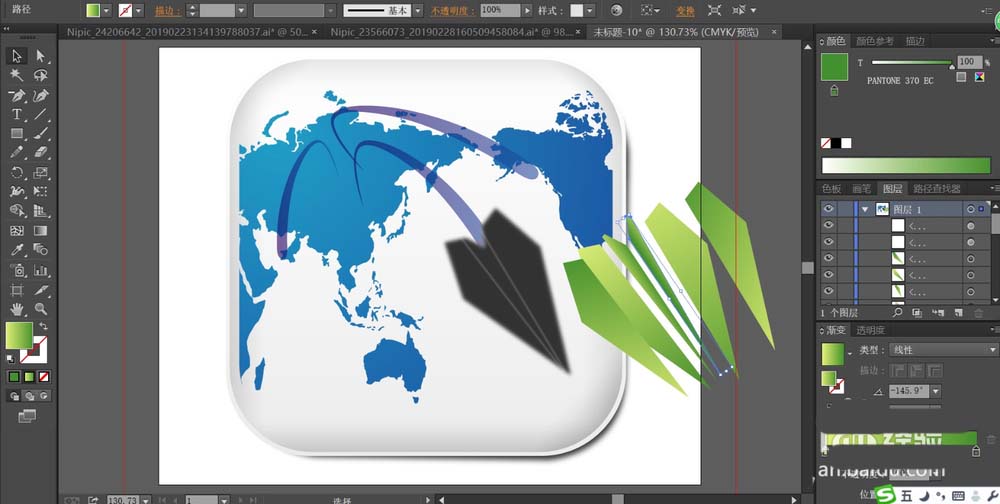
Task: Click the change screen mode icon
Action: click(27, 416)
